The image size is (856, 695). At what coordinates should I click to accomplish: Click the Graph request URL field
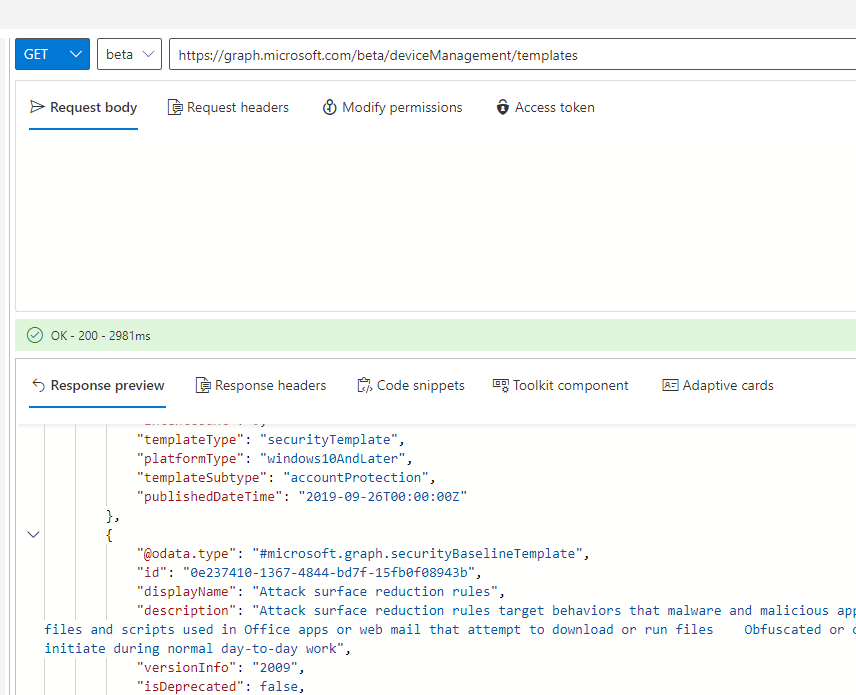(512, 54)
